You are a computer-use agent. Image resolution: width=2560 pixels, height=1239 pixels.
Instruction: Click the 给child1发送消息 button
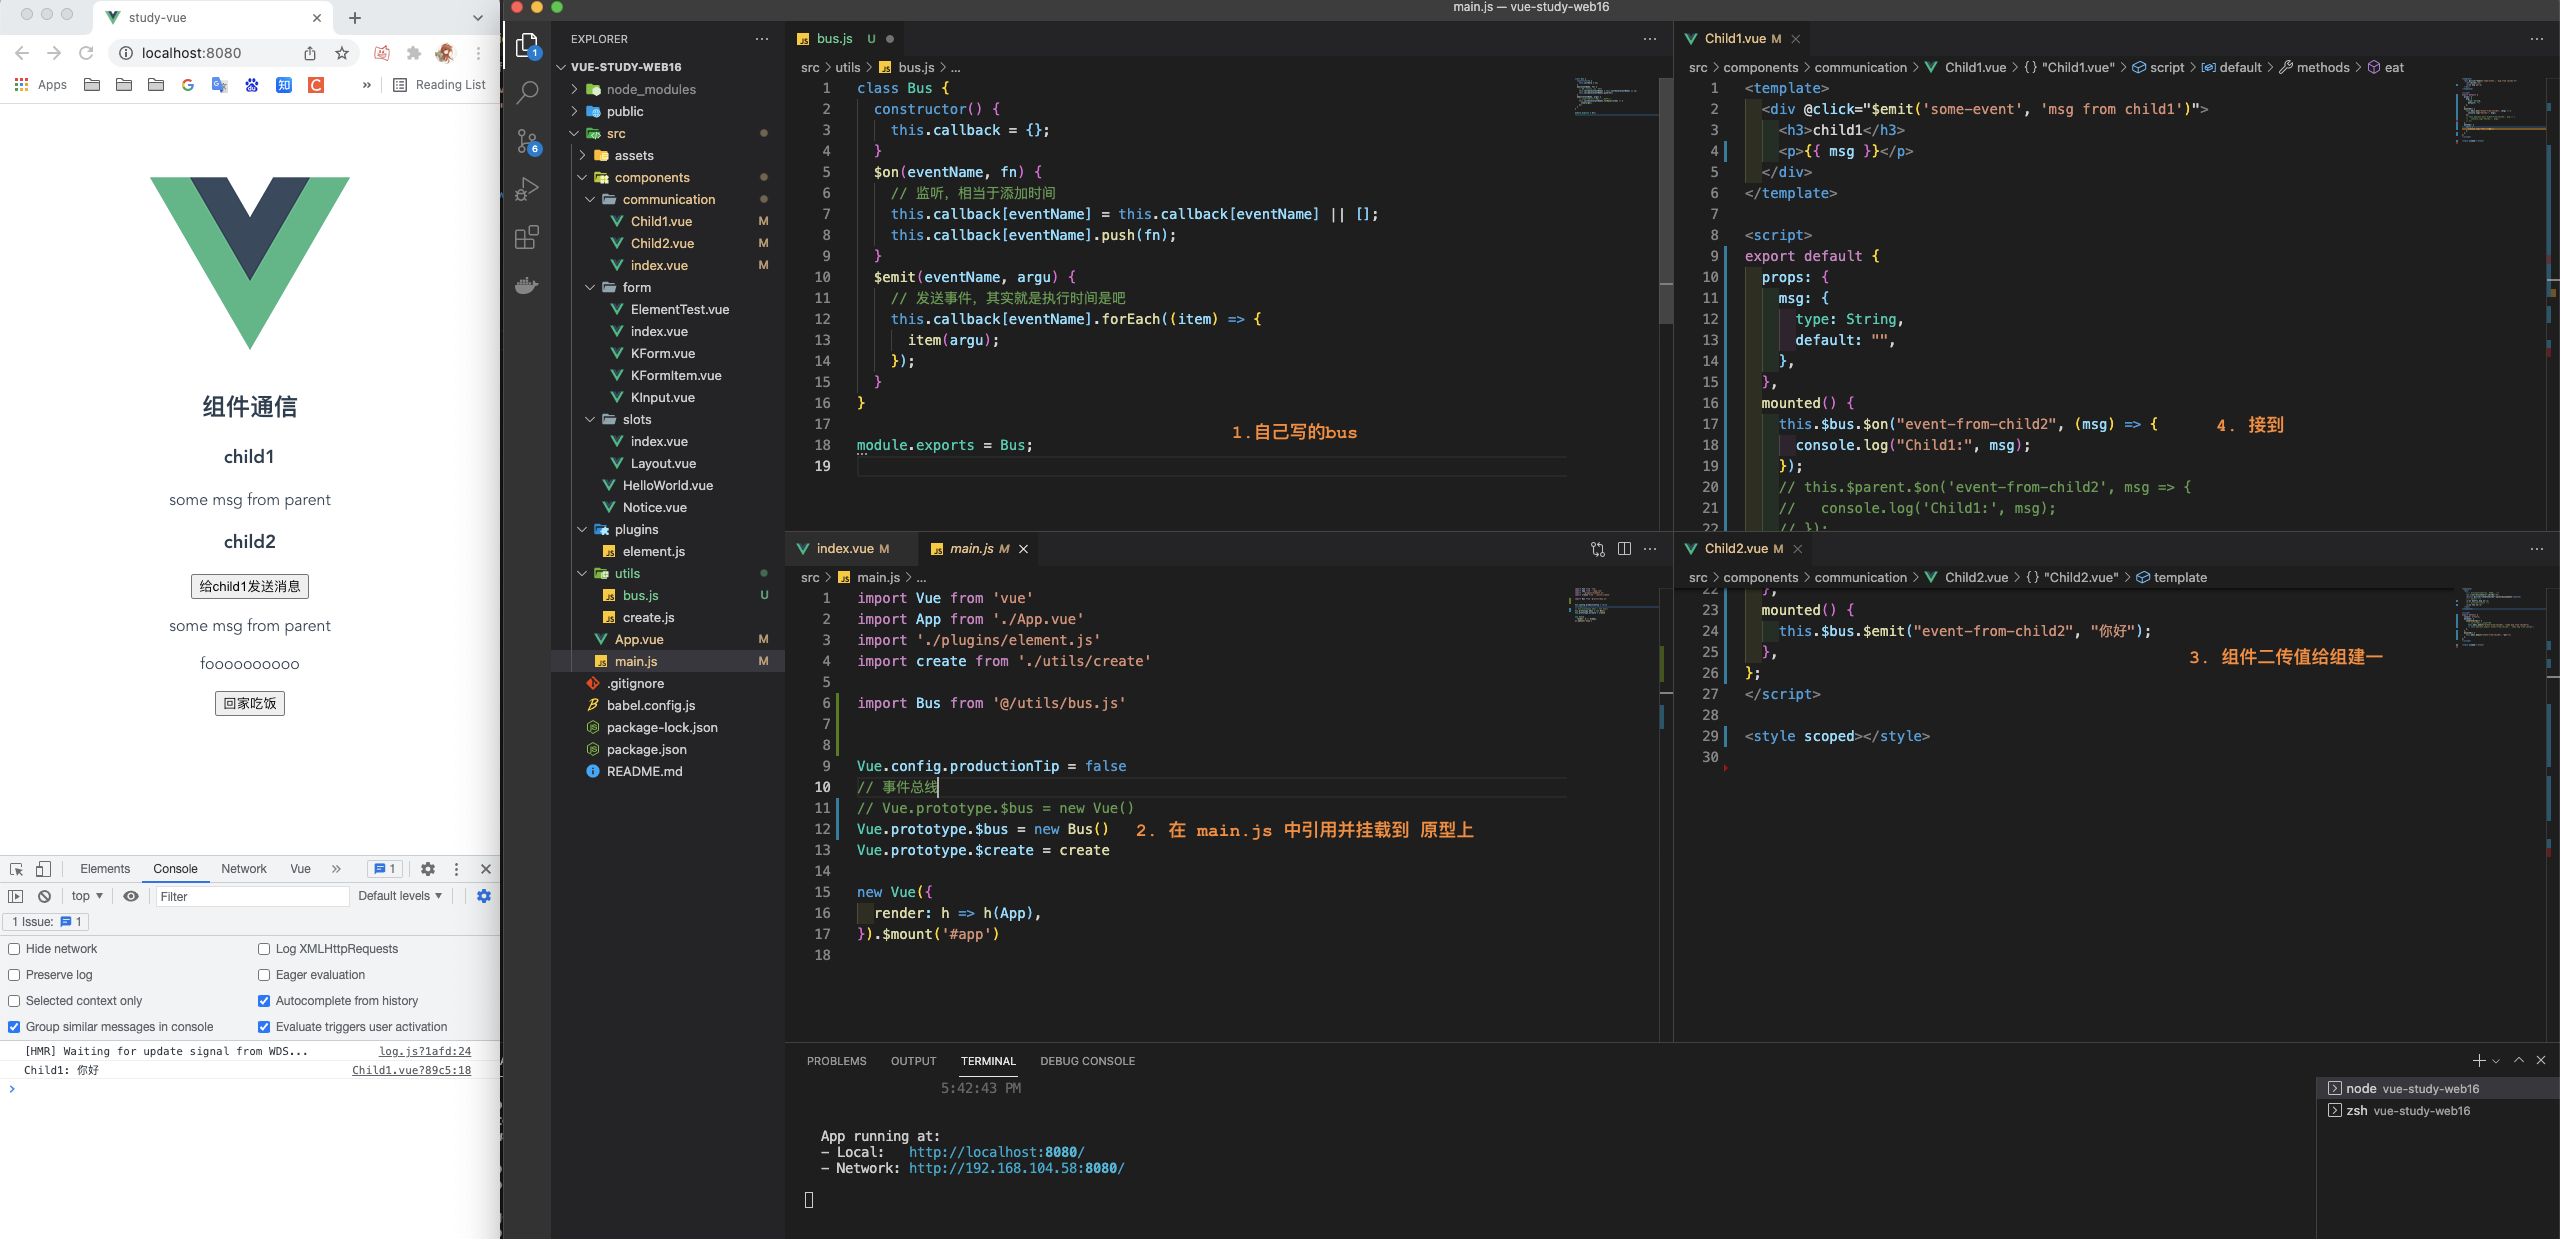pyautogui.click(x=250, y=586)
